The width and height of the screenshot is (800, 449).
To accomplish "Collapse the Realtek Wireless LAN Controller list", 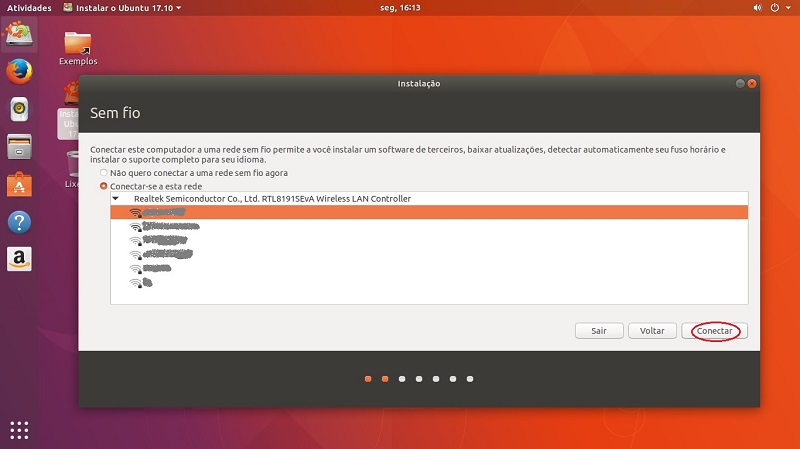I will pos(116,198).
